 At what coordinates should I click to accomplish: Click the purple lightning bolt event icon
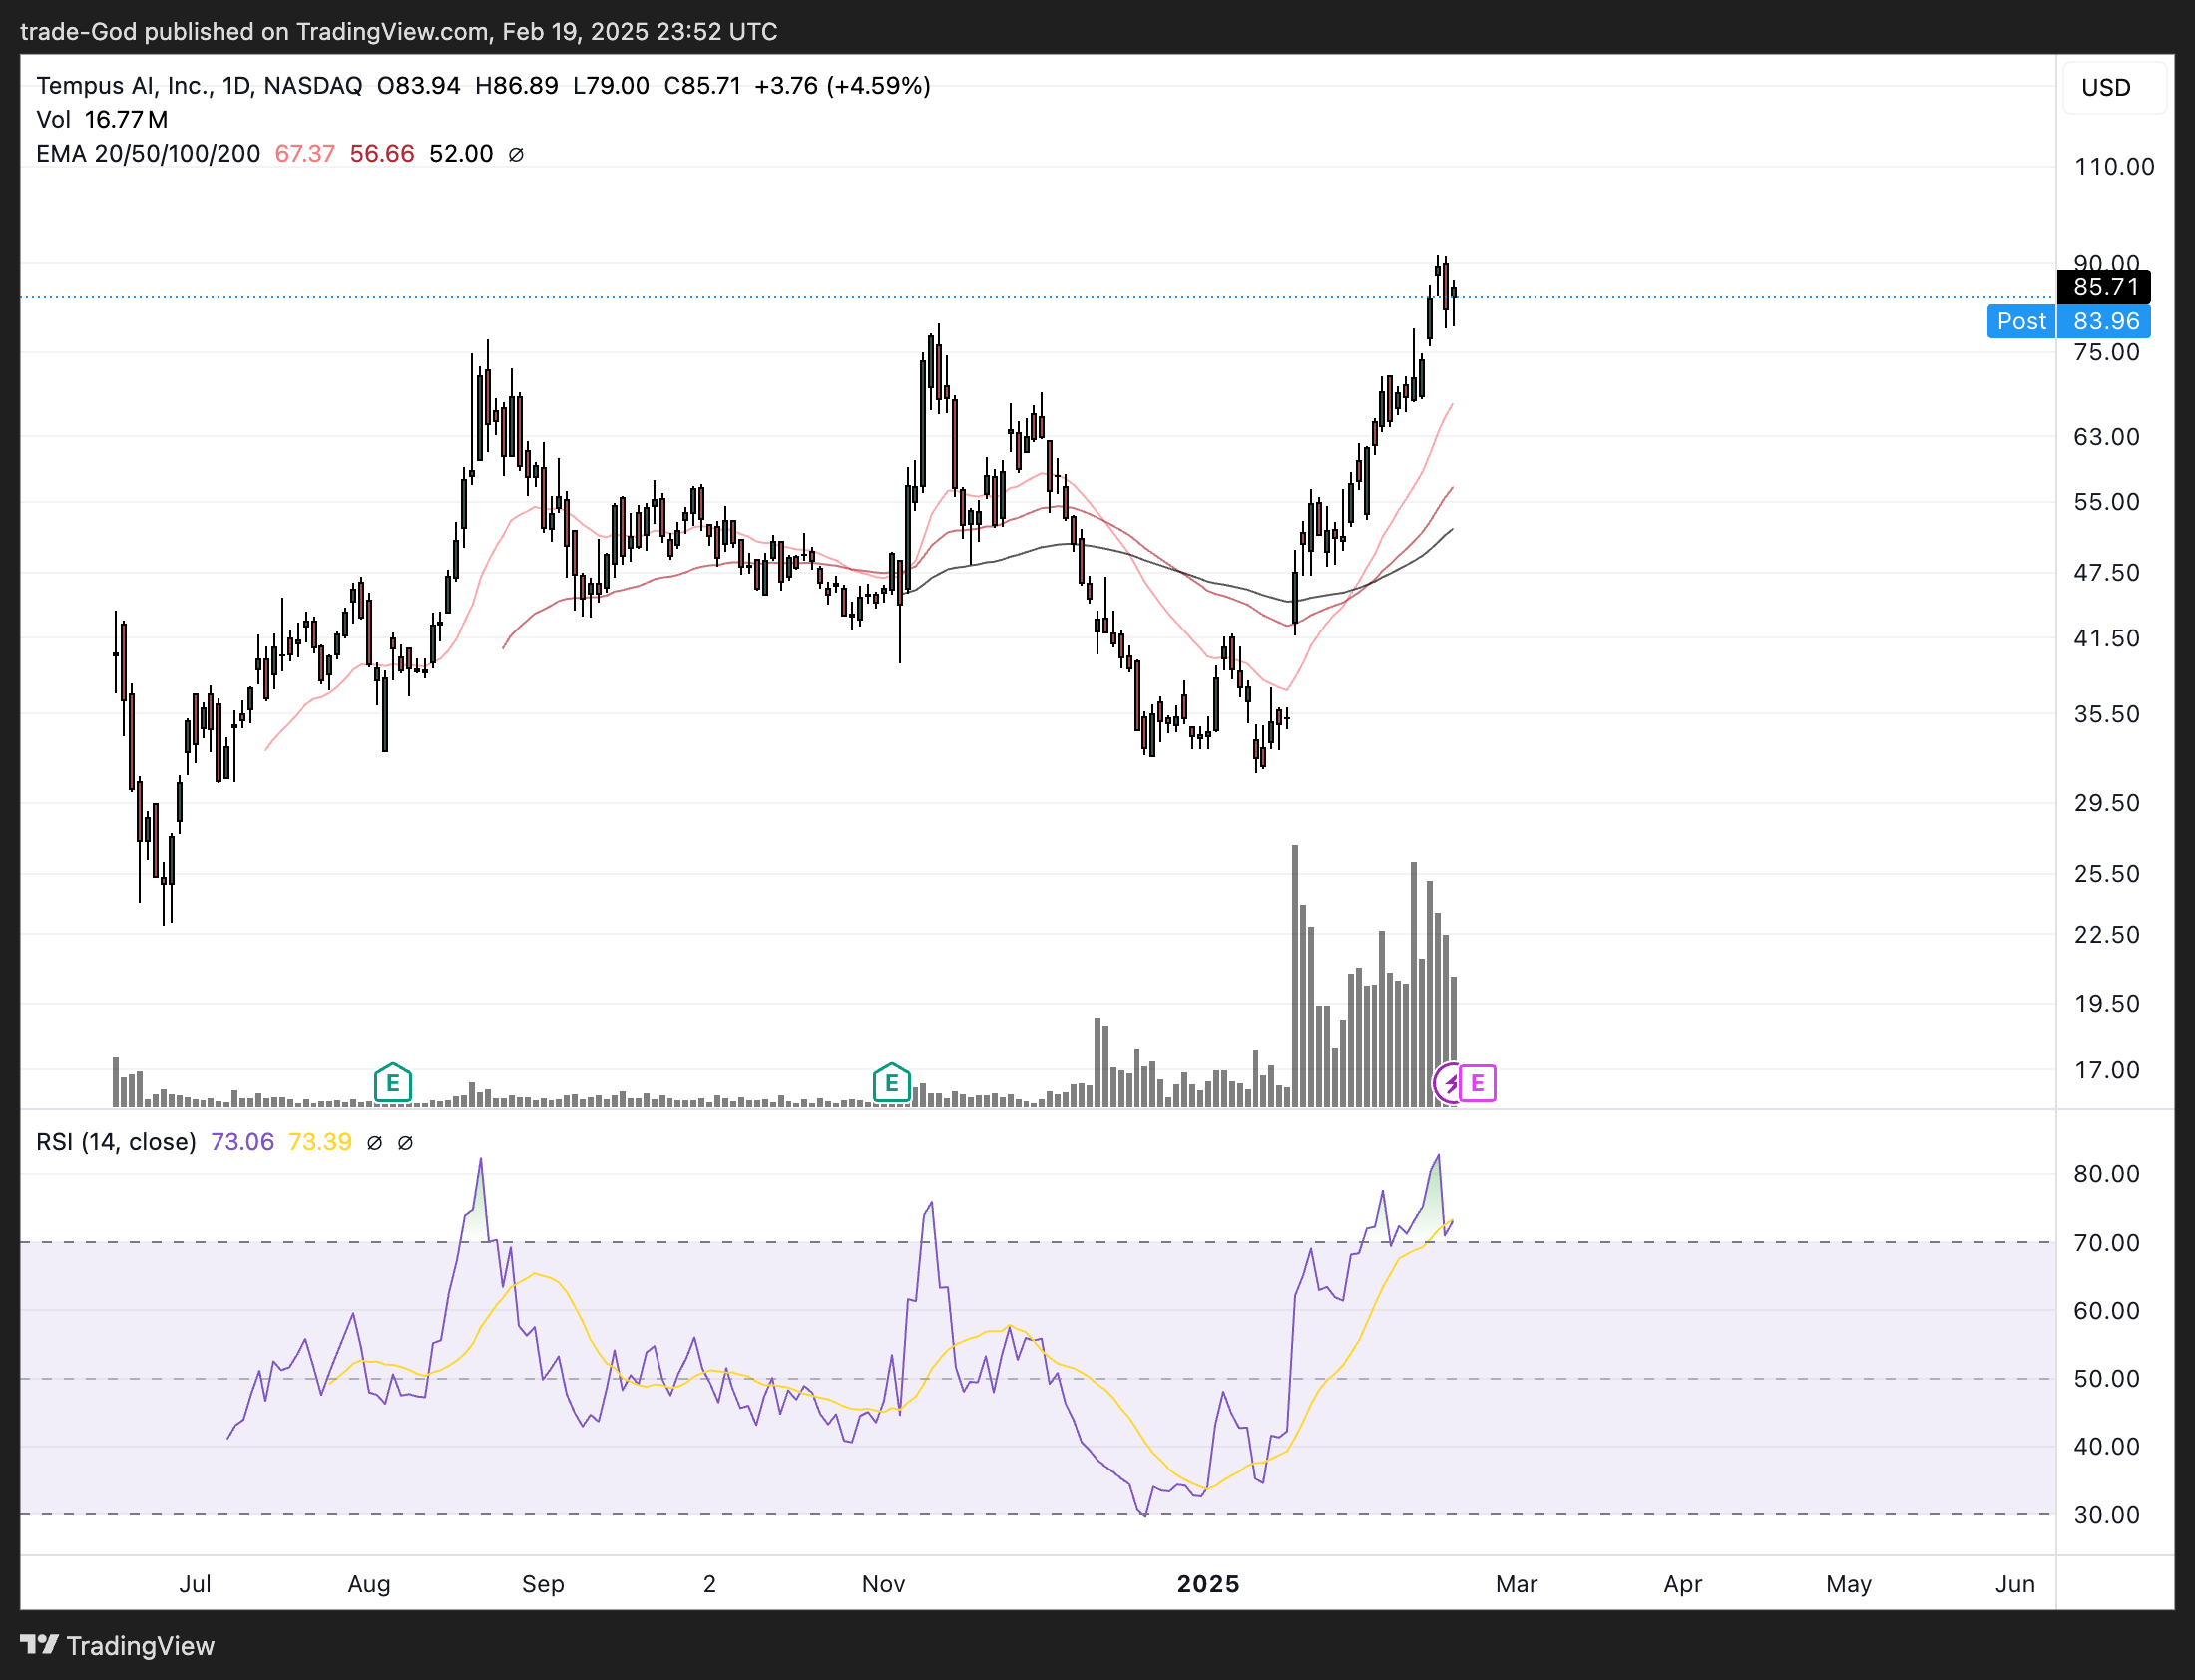coord(1449,1083)
